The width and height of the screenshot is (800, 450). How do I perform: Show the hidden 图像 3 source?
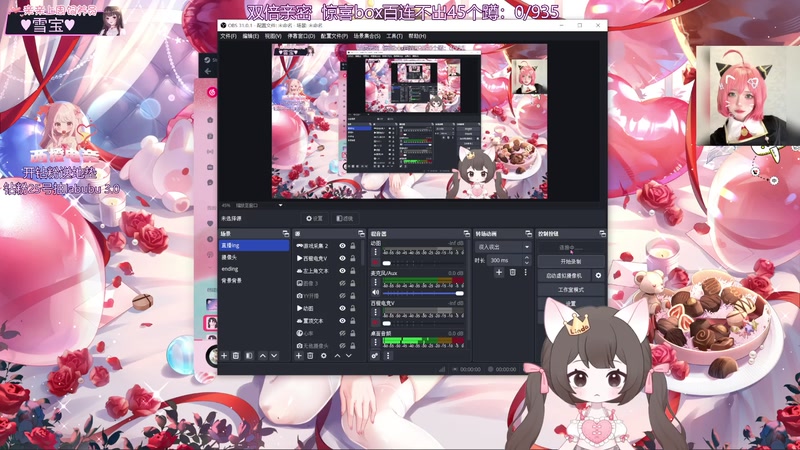[x=342, y=283]
